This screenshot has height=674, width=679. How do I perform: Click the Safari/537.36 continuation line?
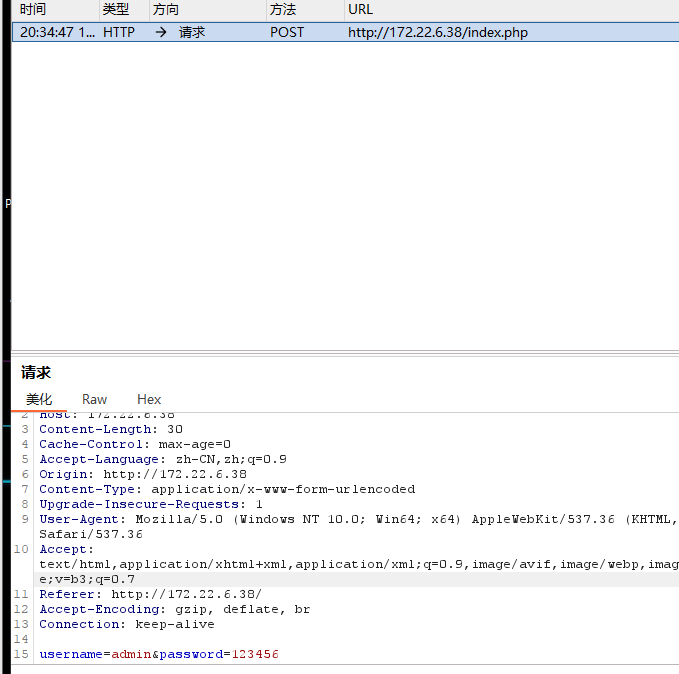point(91,535)
